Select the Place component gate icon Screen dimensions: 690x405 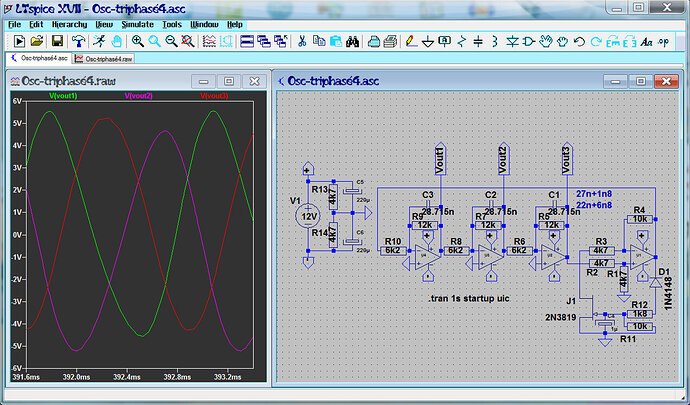[529, 41]
